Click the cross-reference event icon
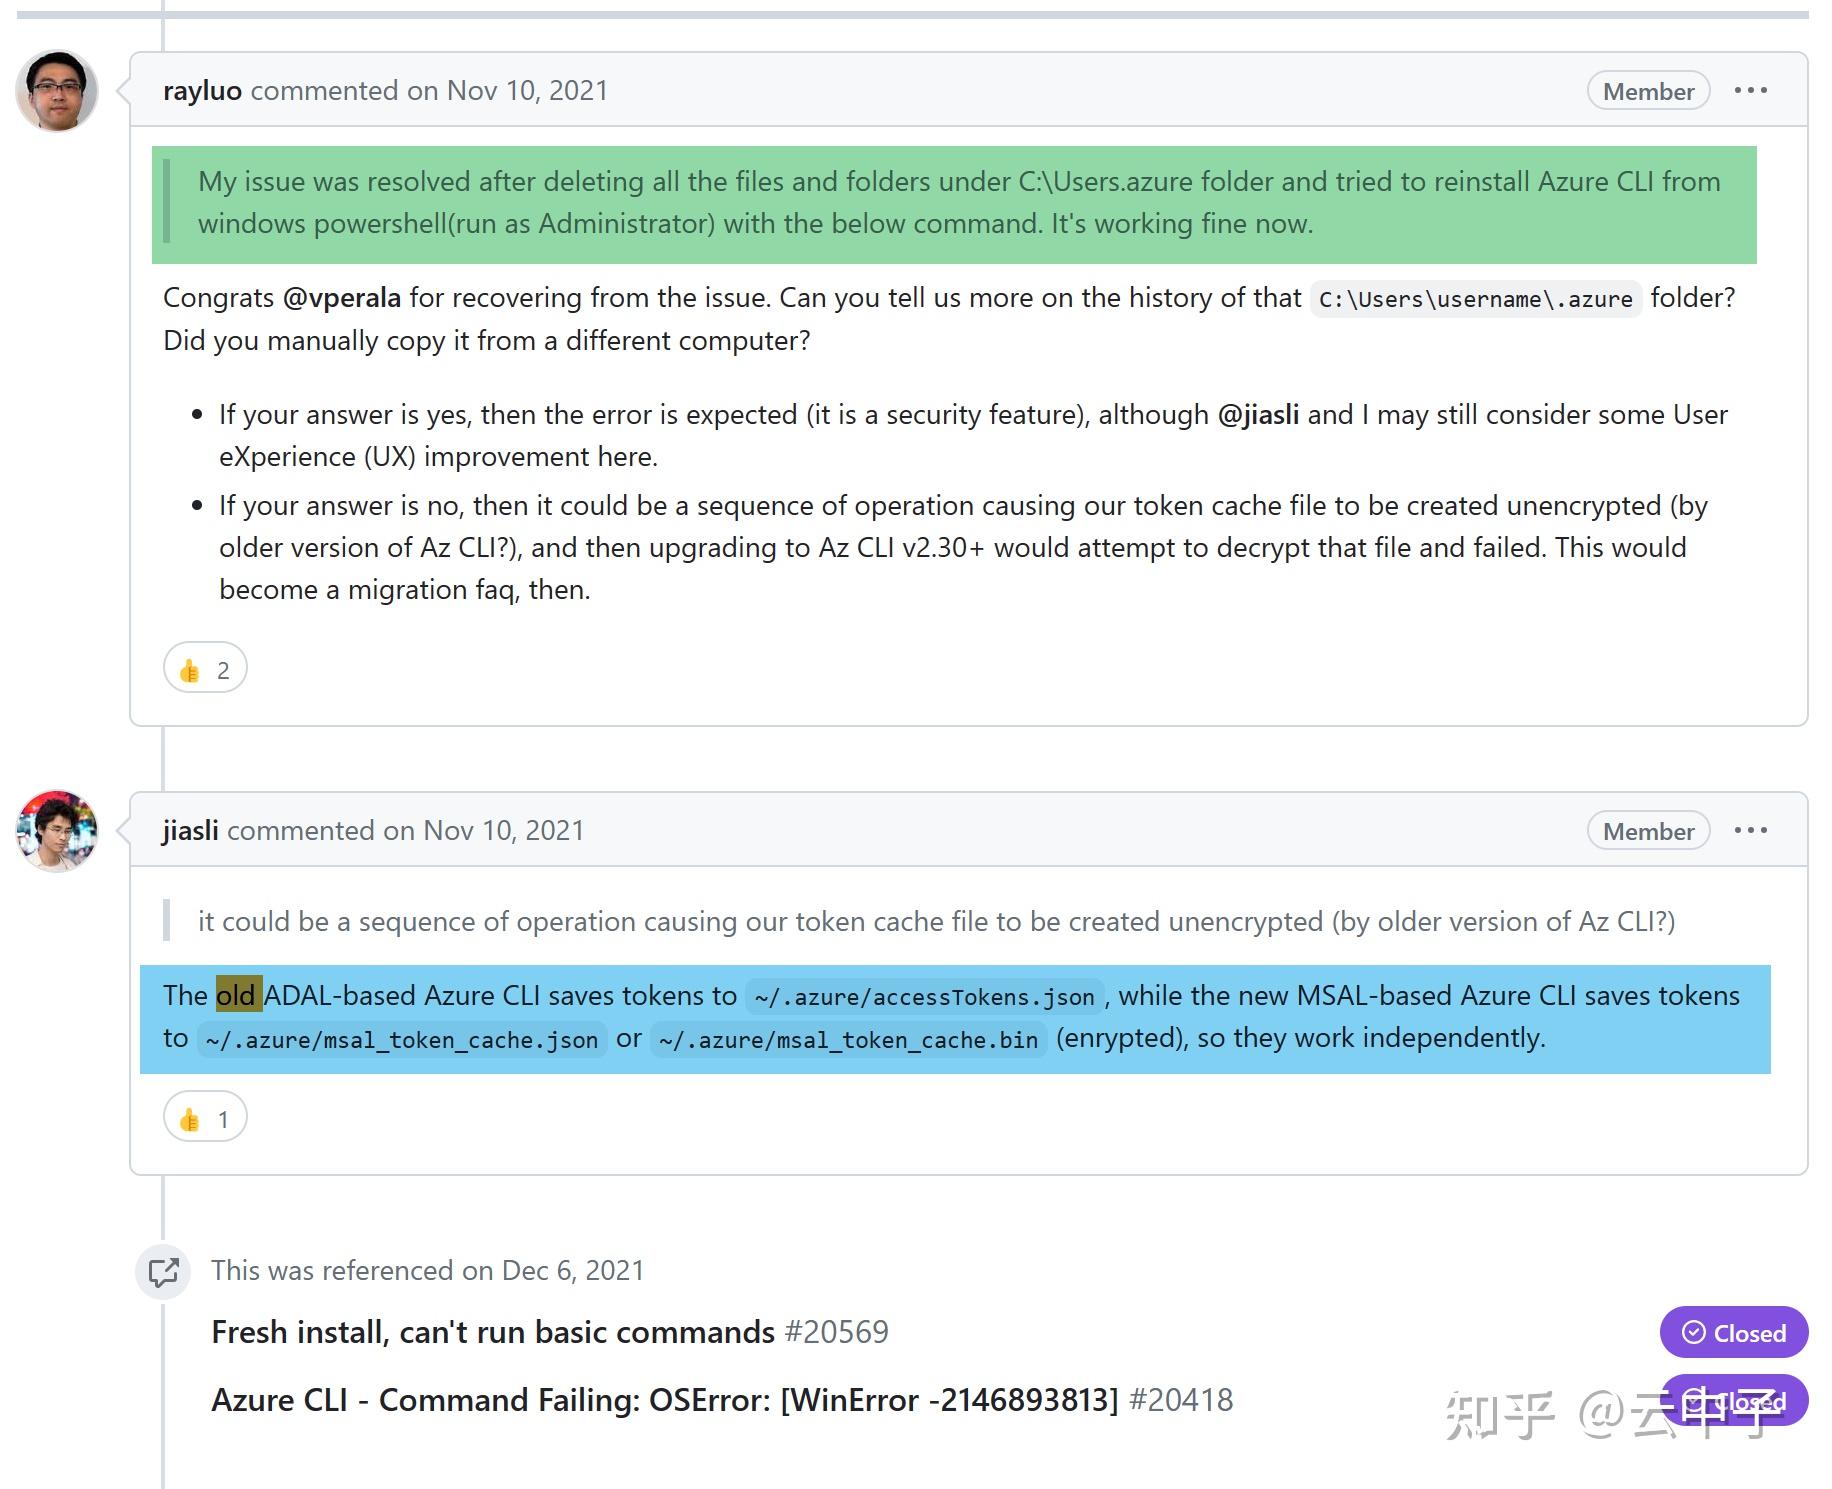 click(163, 1272)
